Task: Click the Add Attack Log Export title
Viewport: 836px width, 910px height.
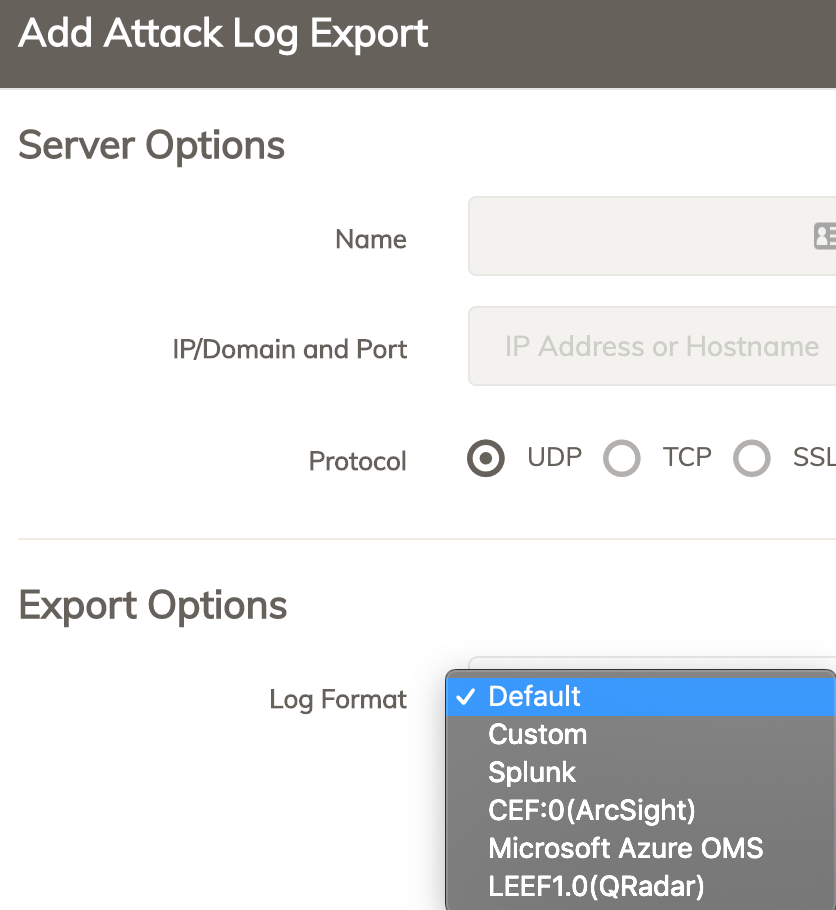Action: pyautogui.click(x=223, y=34)
